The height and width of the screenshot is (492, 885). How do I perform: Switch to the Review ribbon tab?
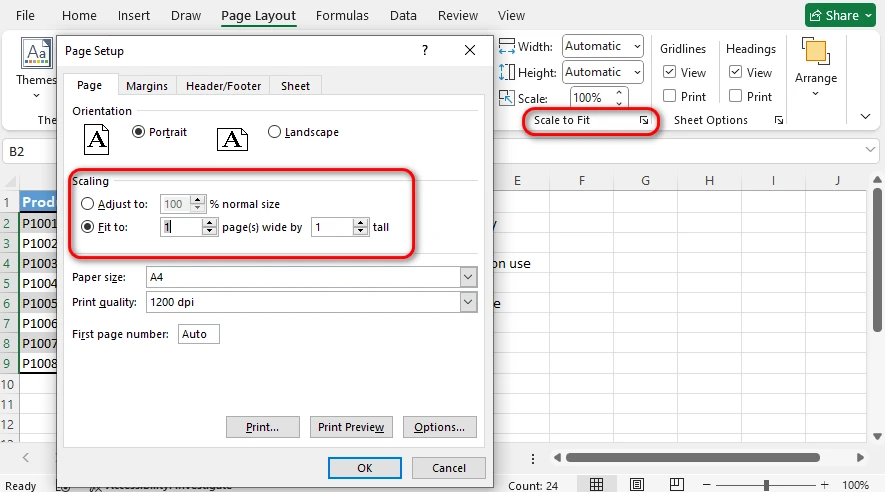458,16
